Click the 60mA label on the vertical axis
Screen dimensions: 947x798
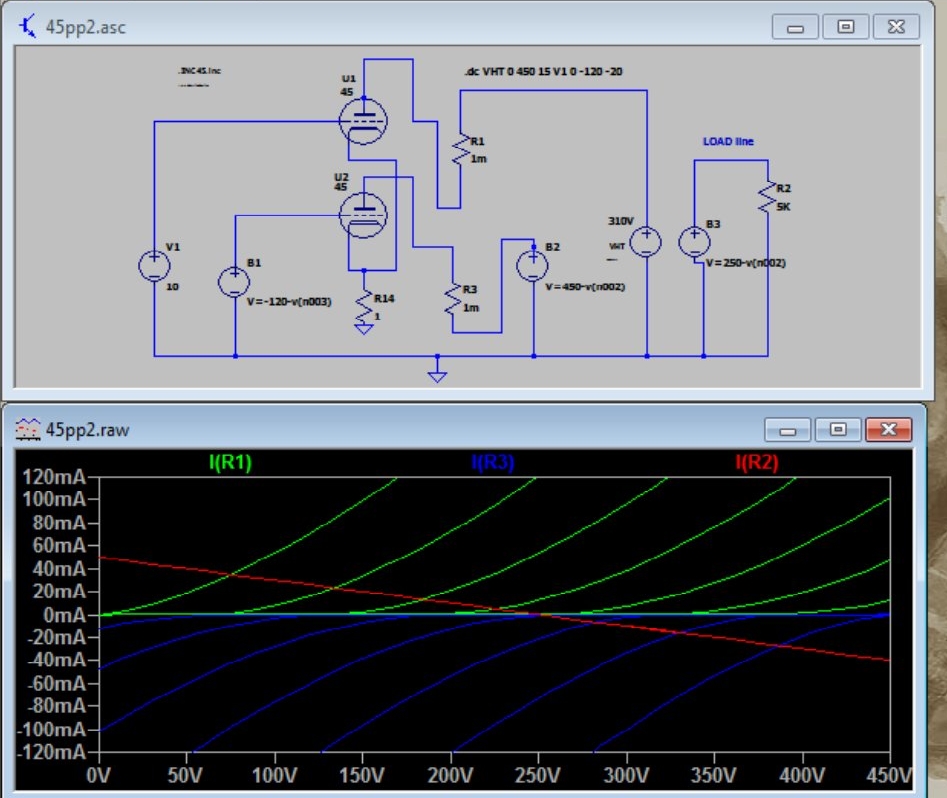point(59,545)
